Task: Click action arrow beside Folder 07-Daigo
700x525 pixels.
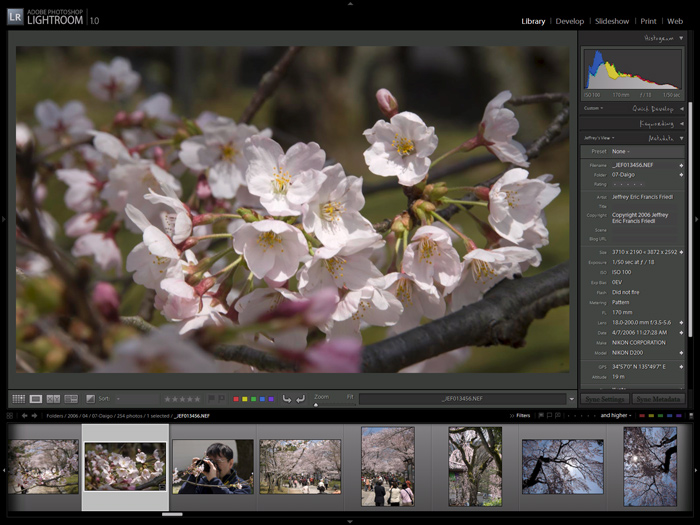Action: coord(681,175)
